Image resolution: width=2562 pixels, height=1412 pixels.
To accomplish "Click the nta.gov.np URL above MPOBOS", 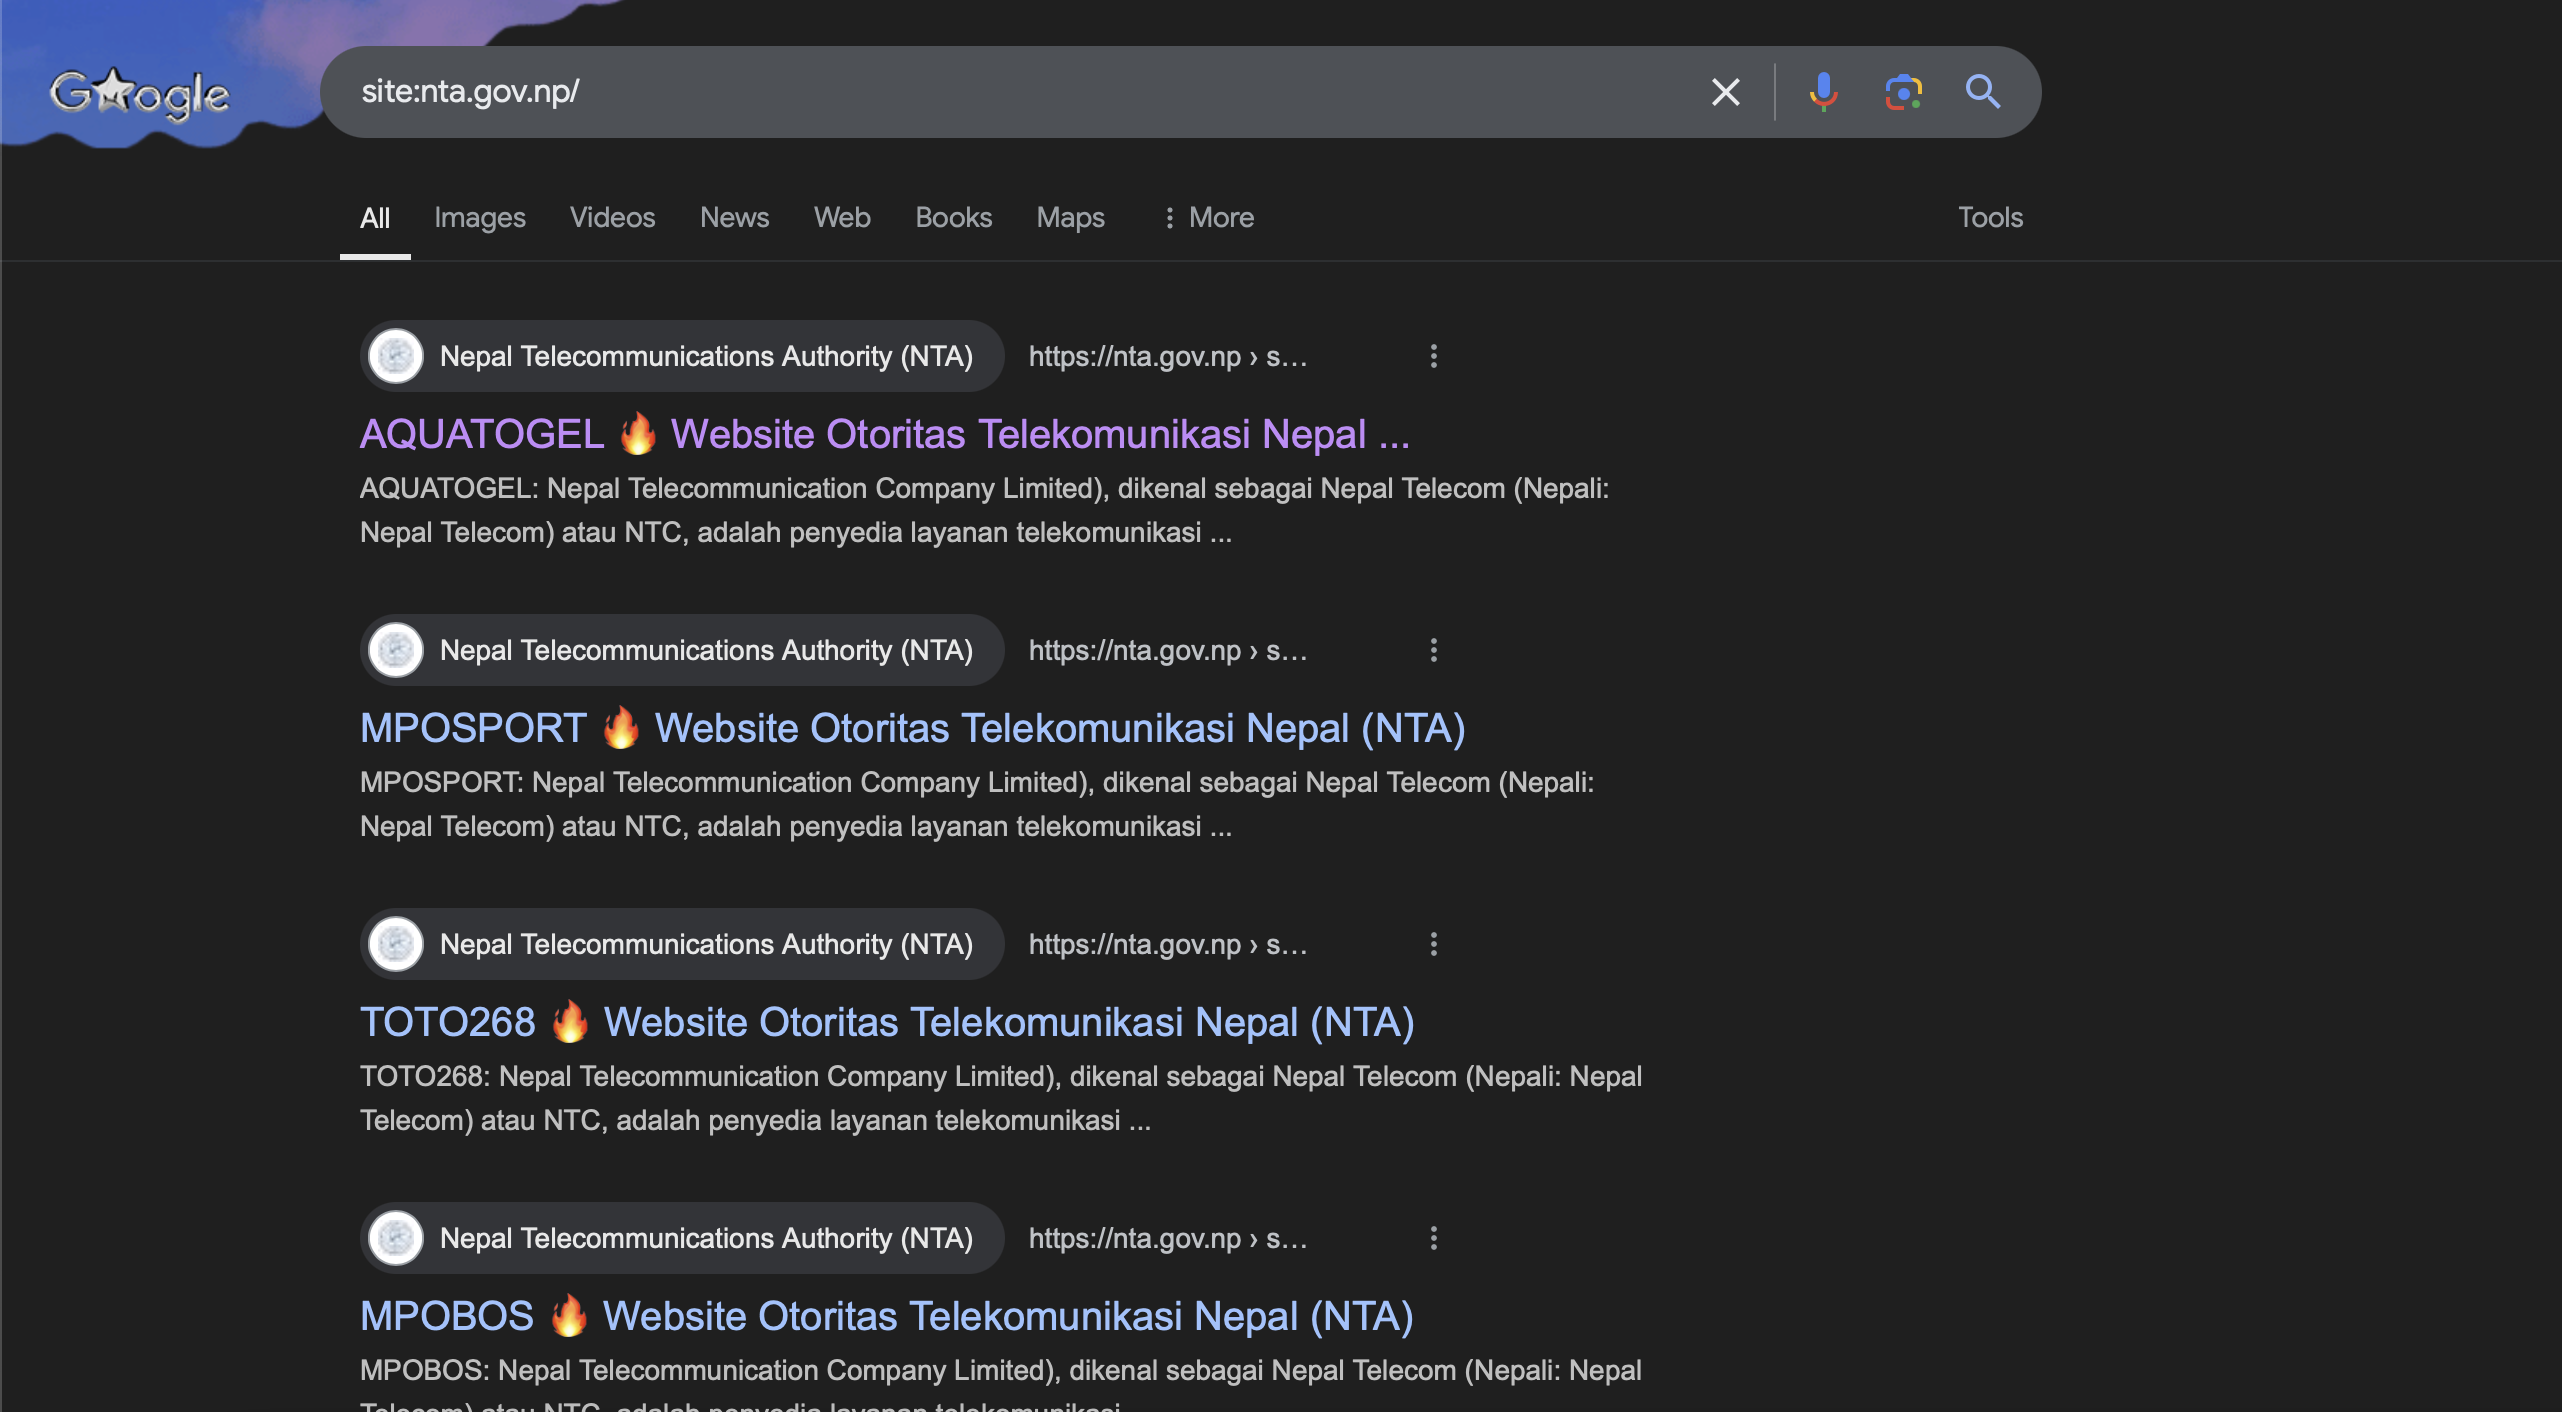I will point(1168,1238).
